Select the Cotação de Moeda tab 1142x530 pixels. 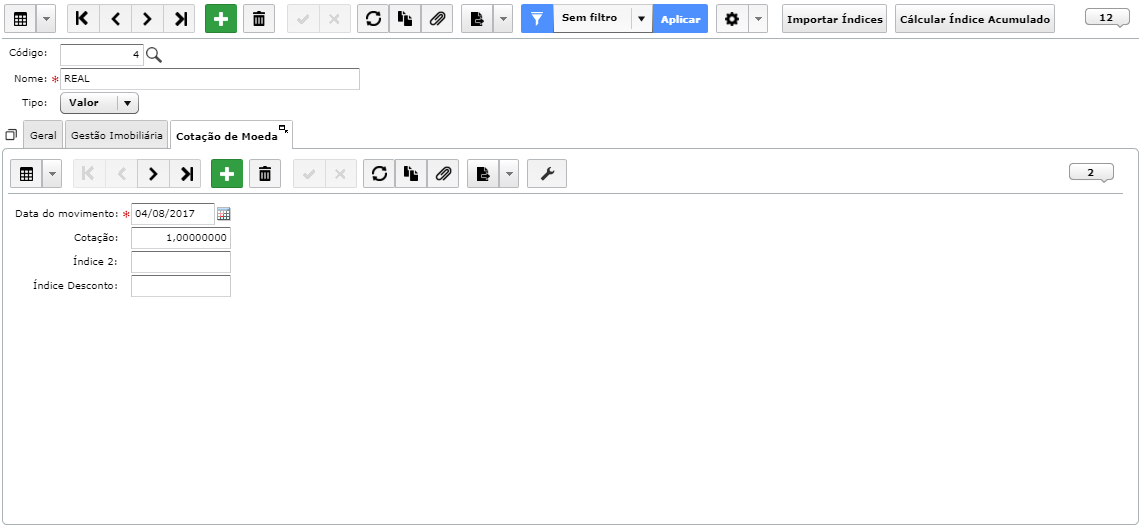coord(227,136)
